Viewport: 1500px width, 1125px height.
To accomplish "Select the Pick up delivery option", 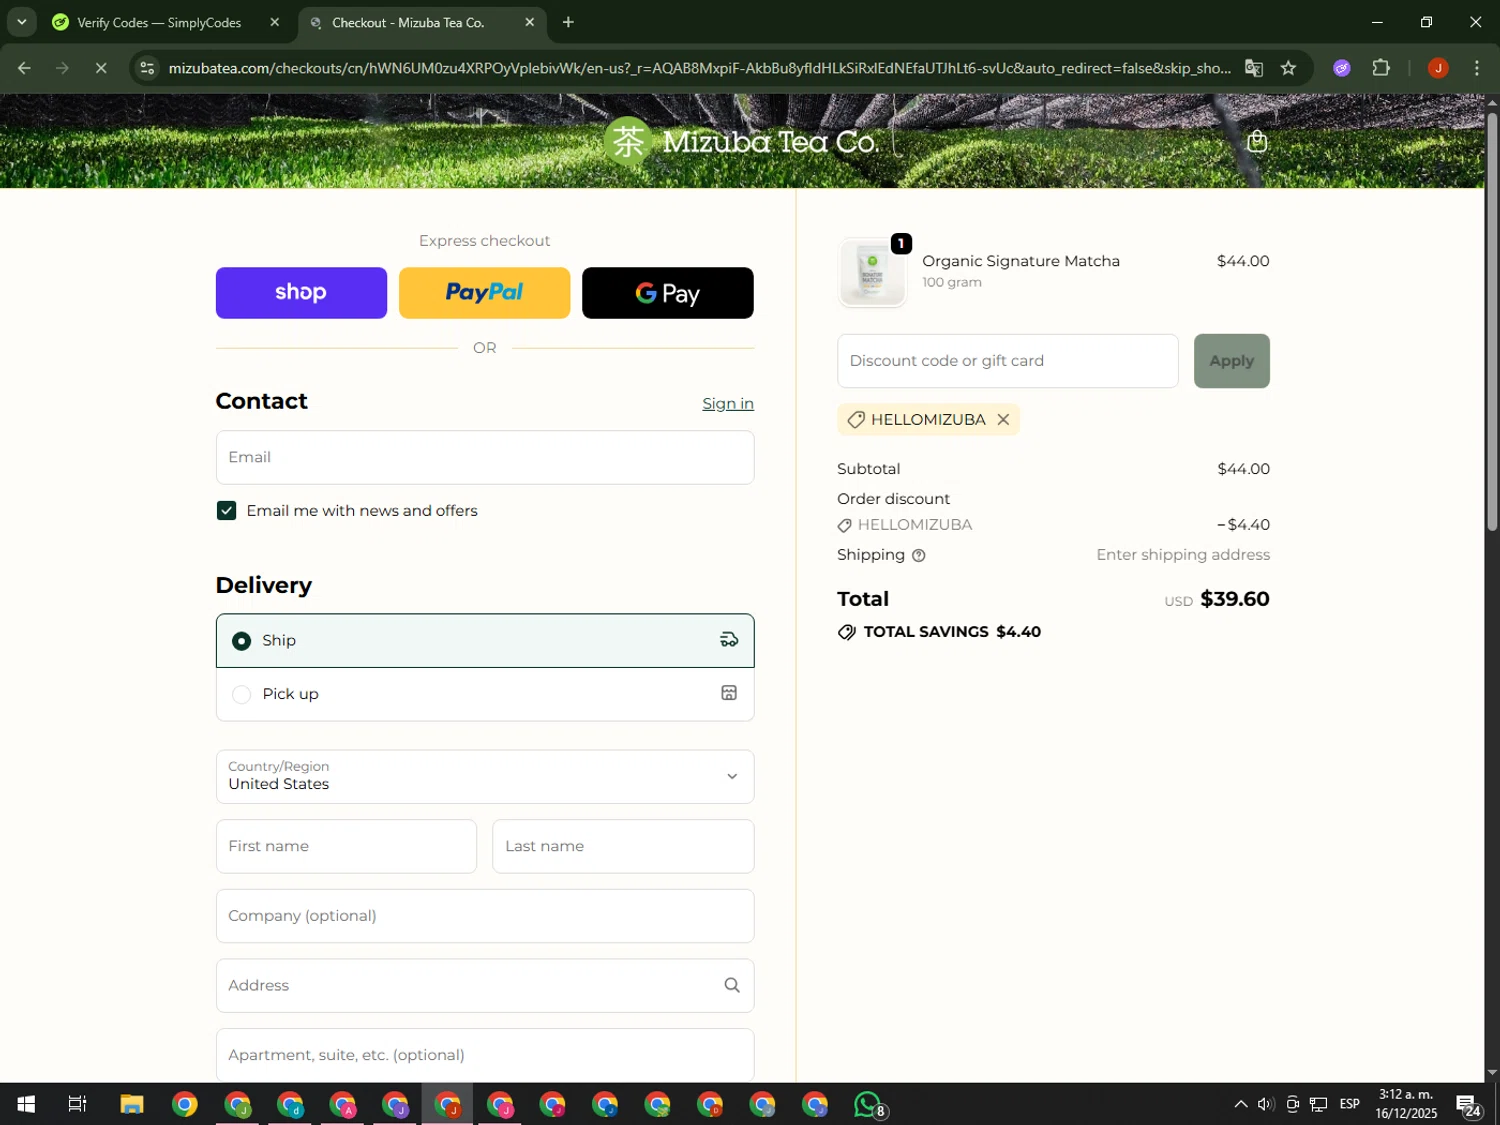I will 485,694.
